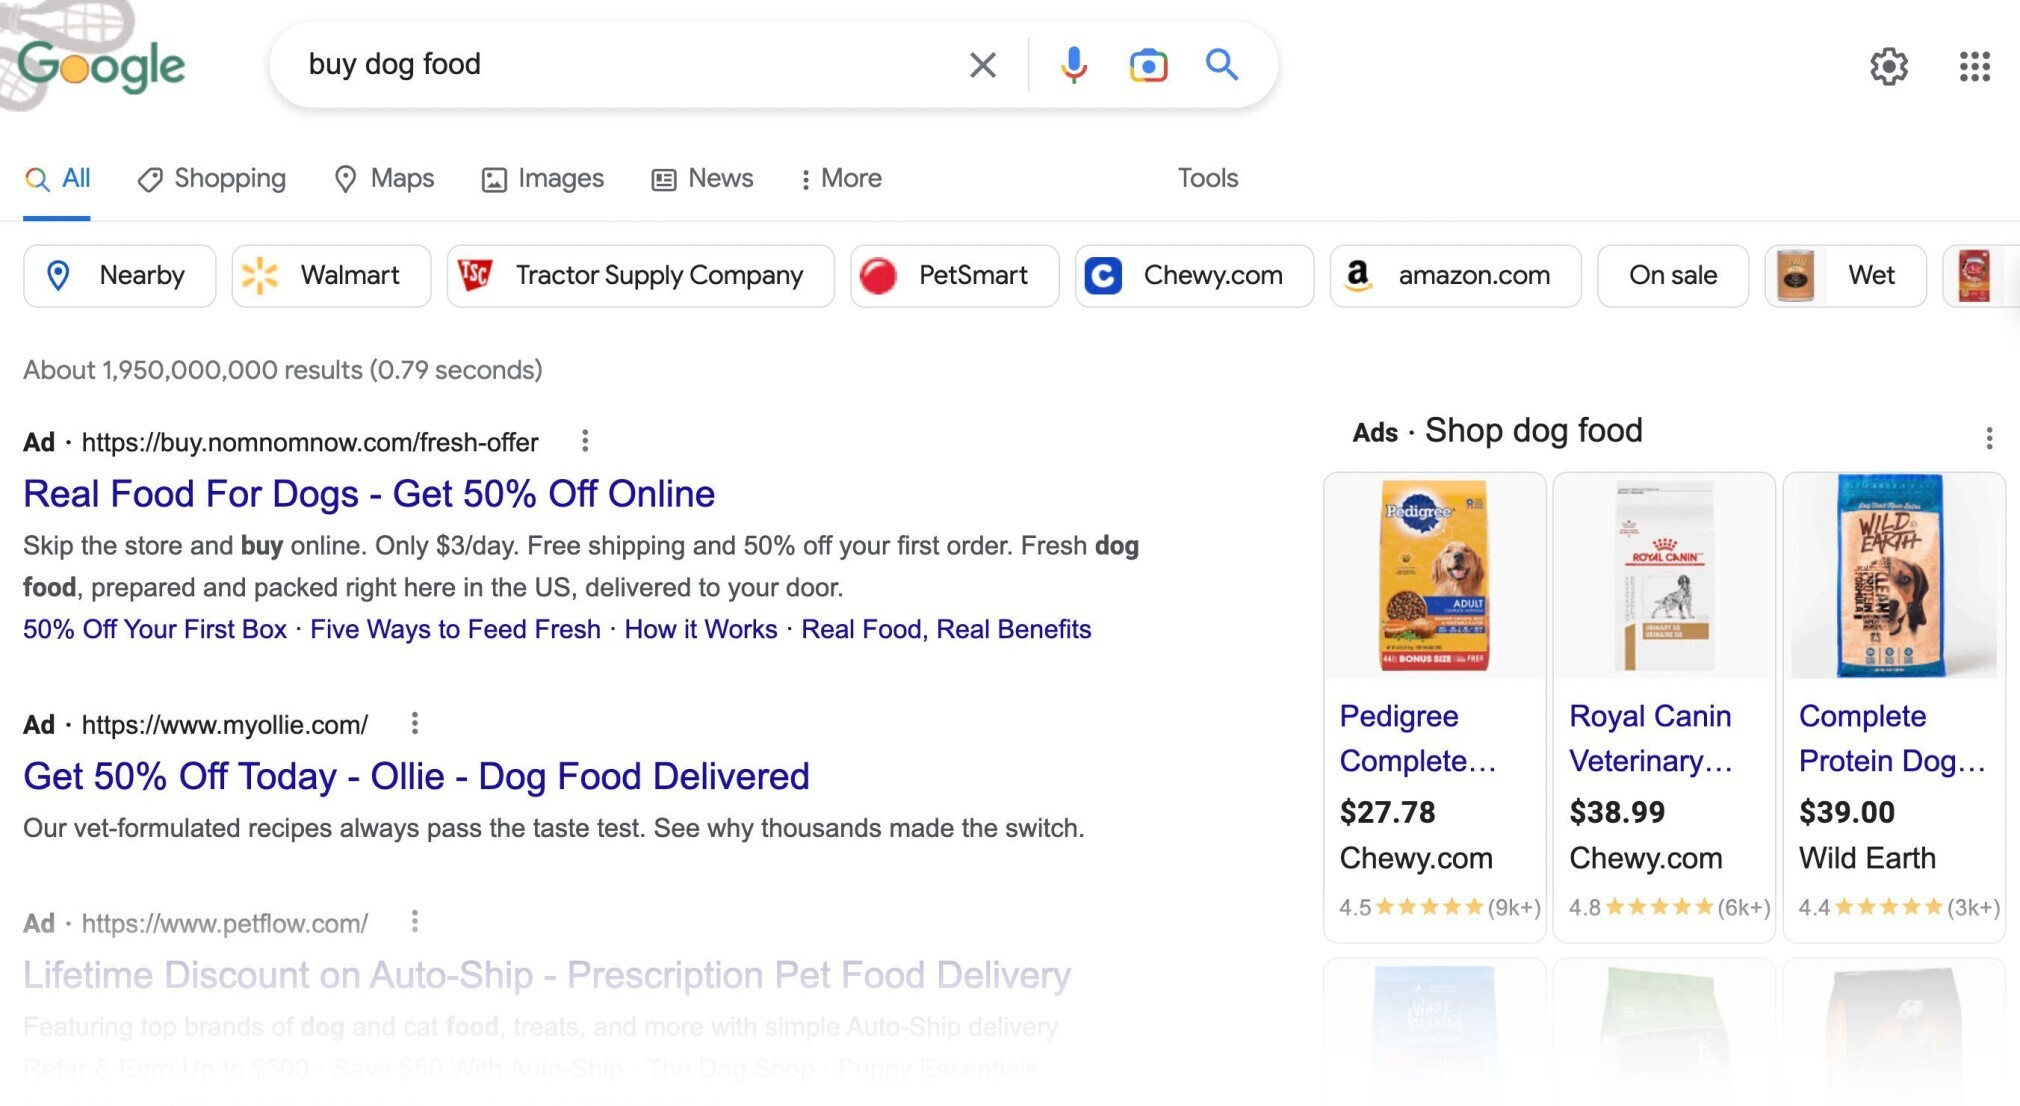
Task: Click the blue magnifier search icon
Action: coord(1221,65)
